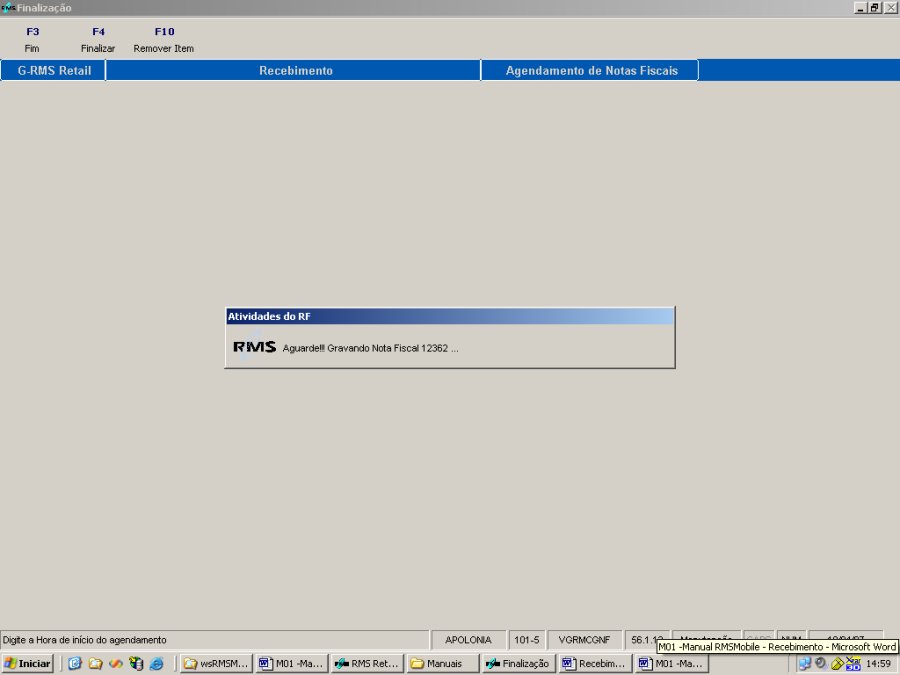This screenshot has width=900, height=675.
Task: Click the RMS logo in Atividades dialog
Action: click(254, 347)
